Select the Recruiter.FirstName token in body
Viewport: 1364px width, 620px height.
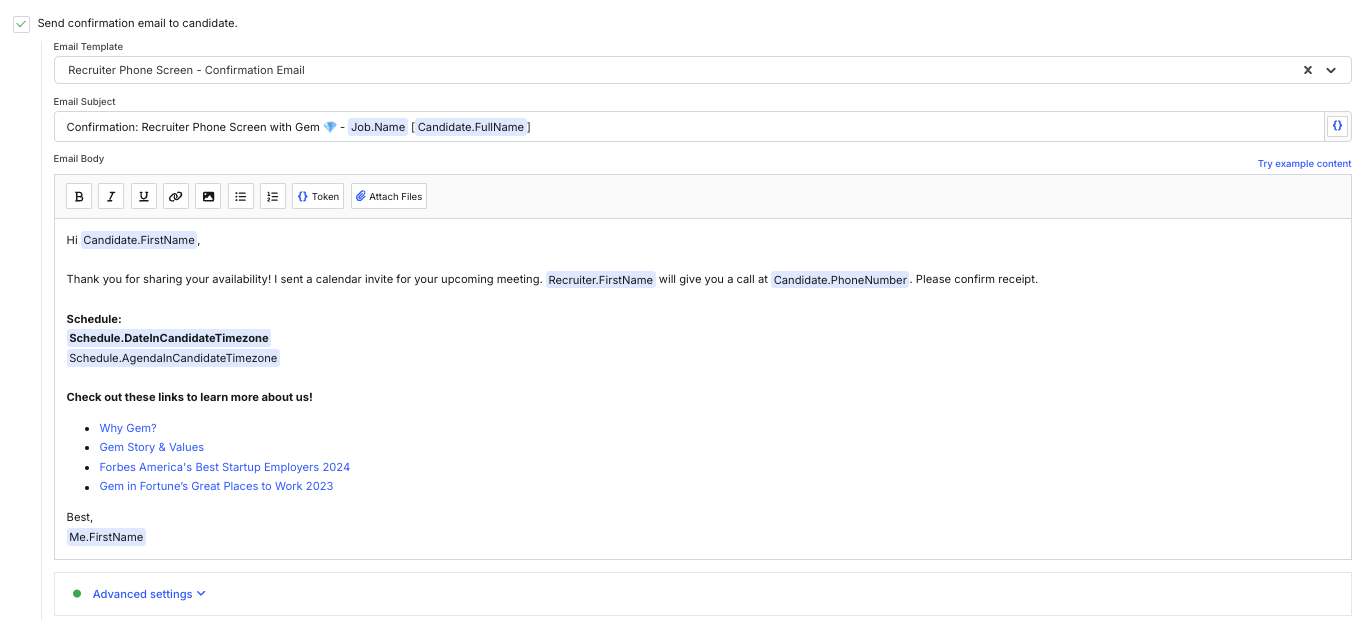pos(601,280)
